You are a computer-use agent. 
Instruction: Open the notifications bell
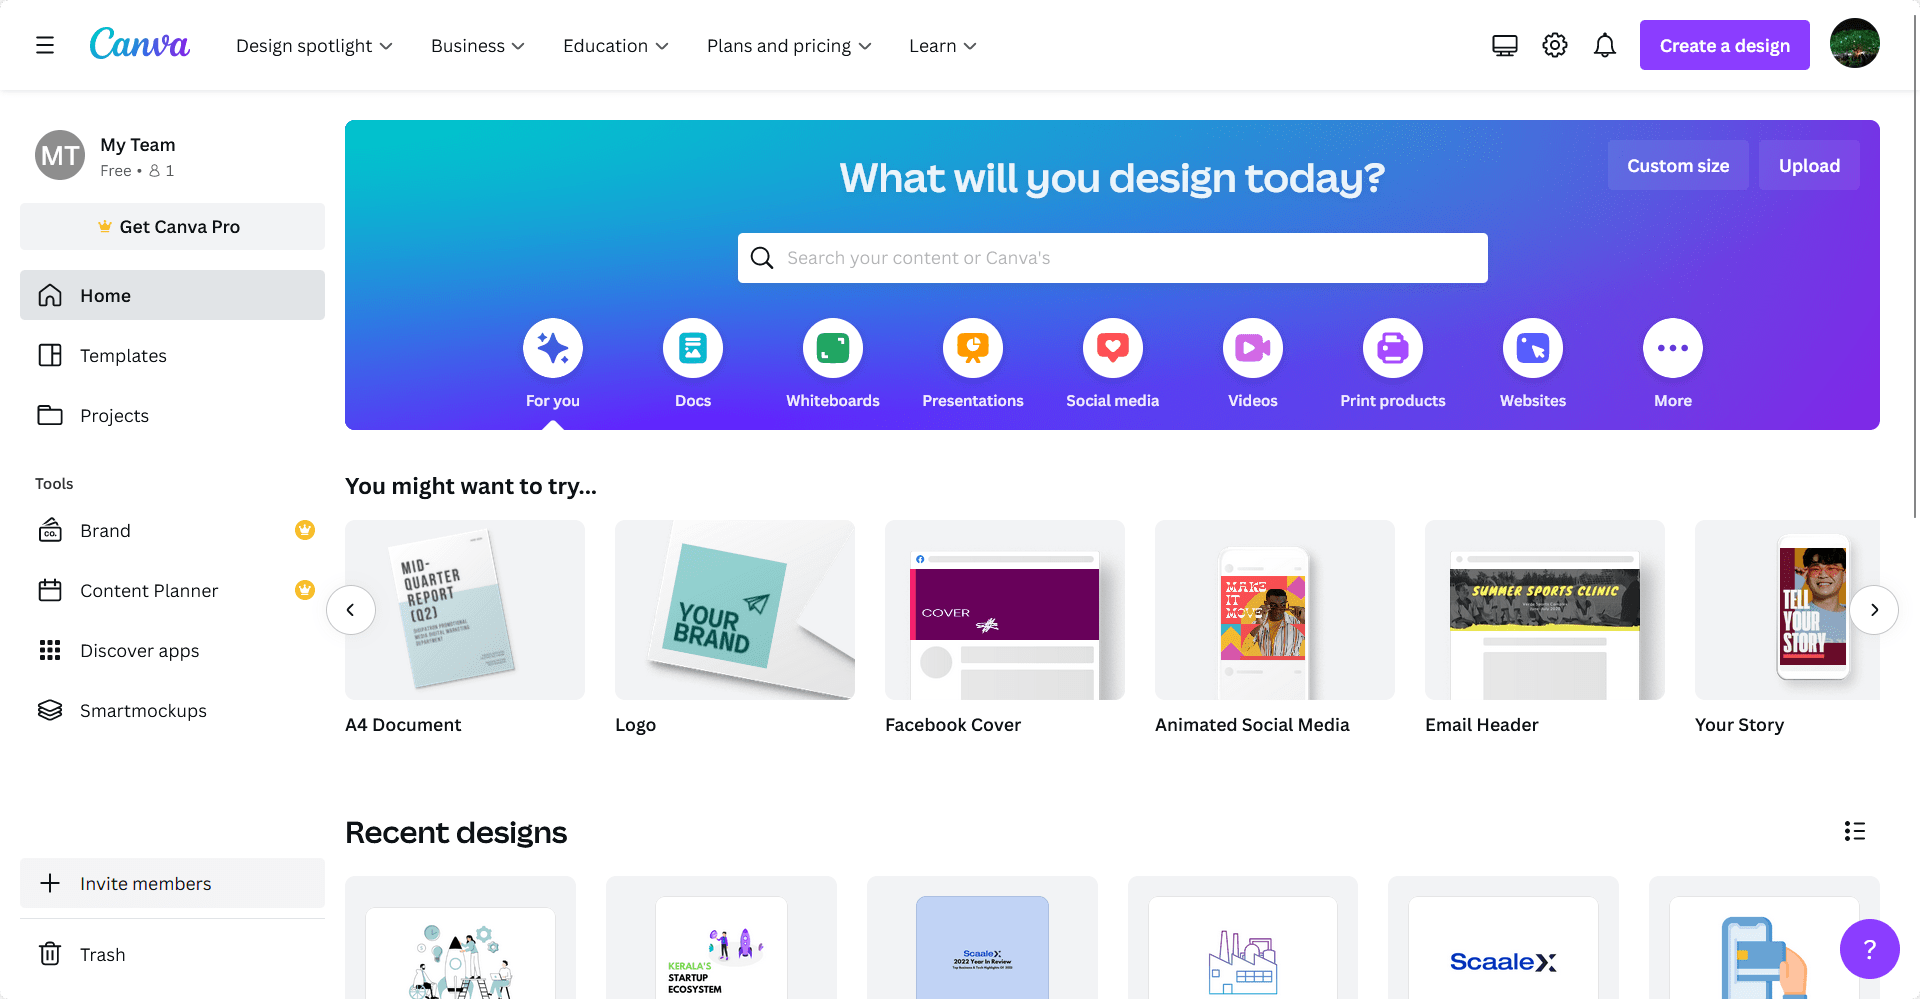pos(1605,45)
